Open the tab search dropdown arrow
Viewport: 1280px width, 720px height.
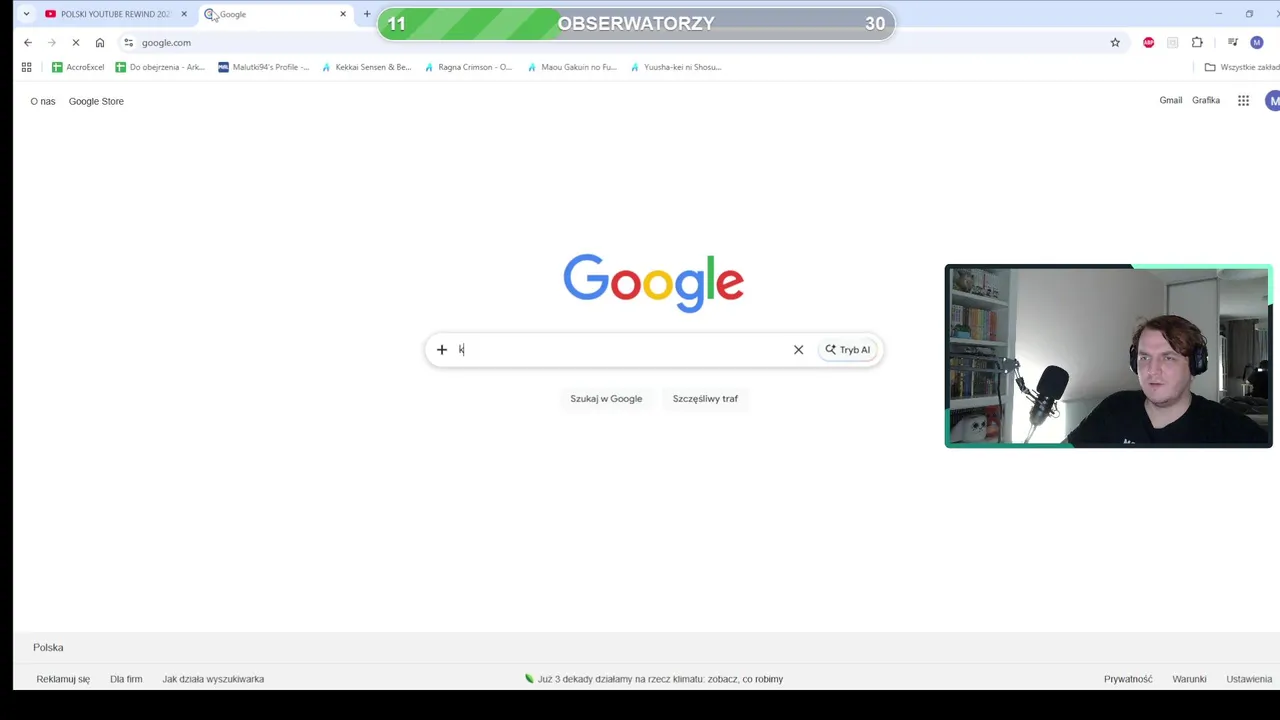point(26,14)
